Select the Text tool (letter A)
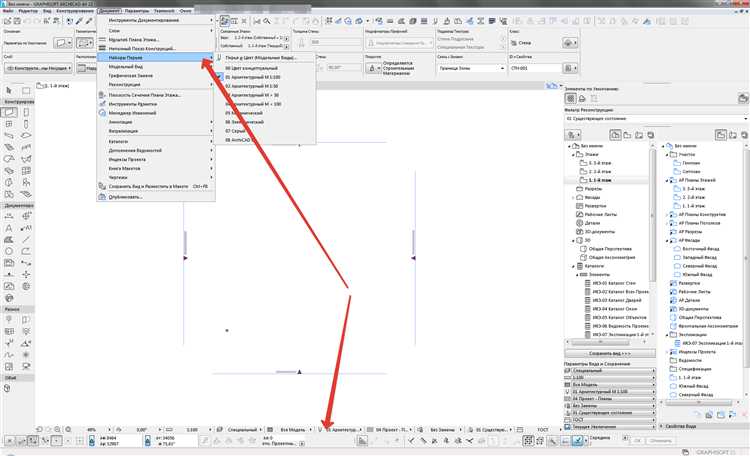 tap(9, 228)
